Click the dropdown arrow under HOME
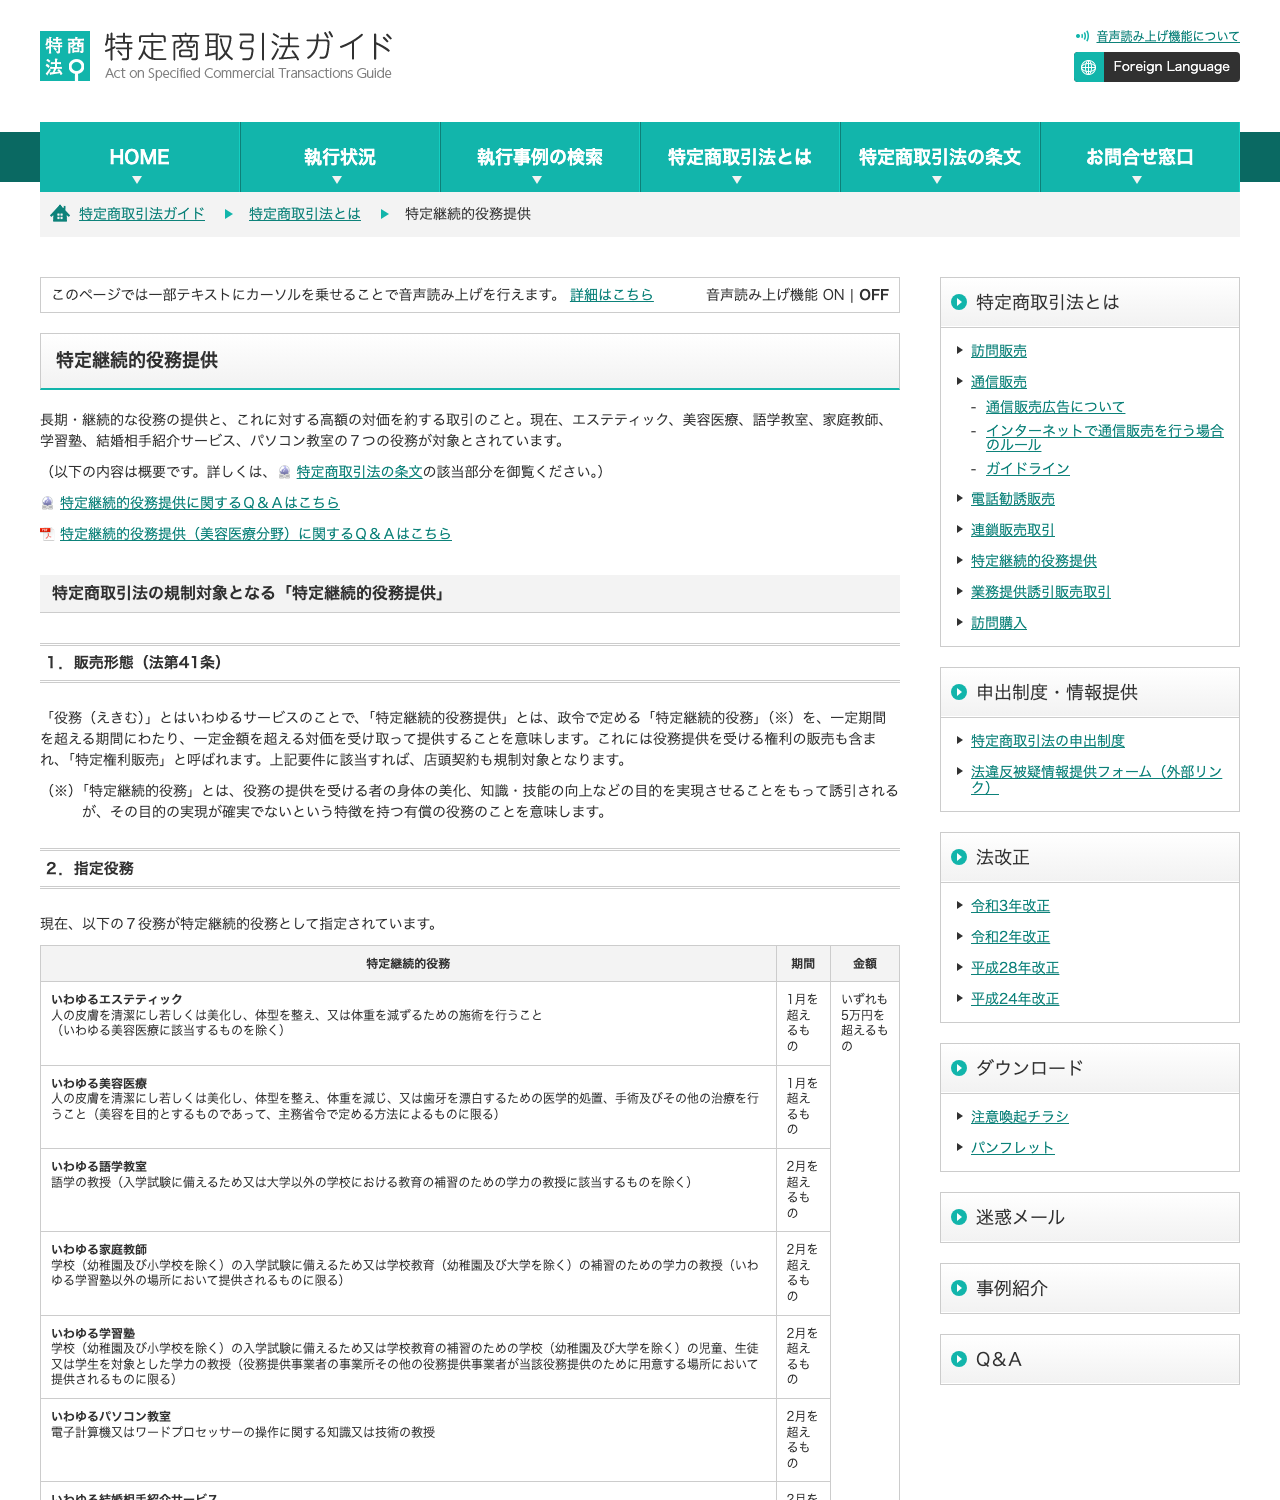1280x1500 pixels. [x=137, y=180]
